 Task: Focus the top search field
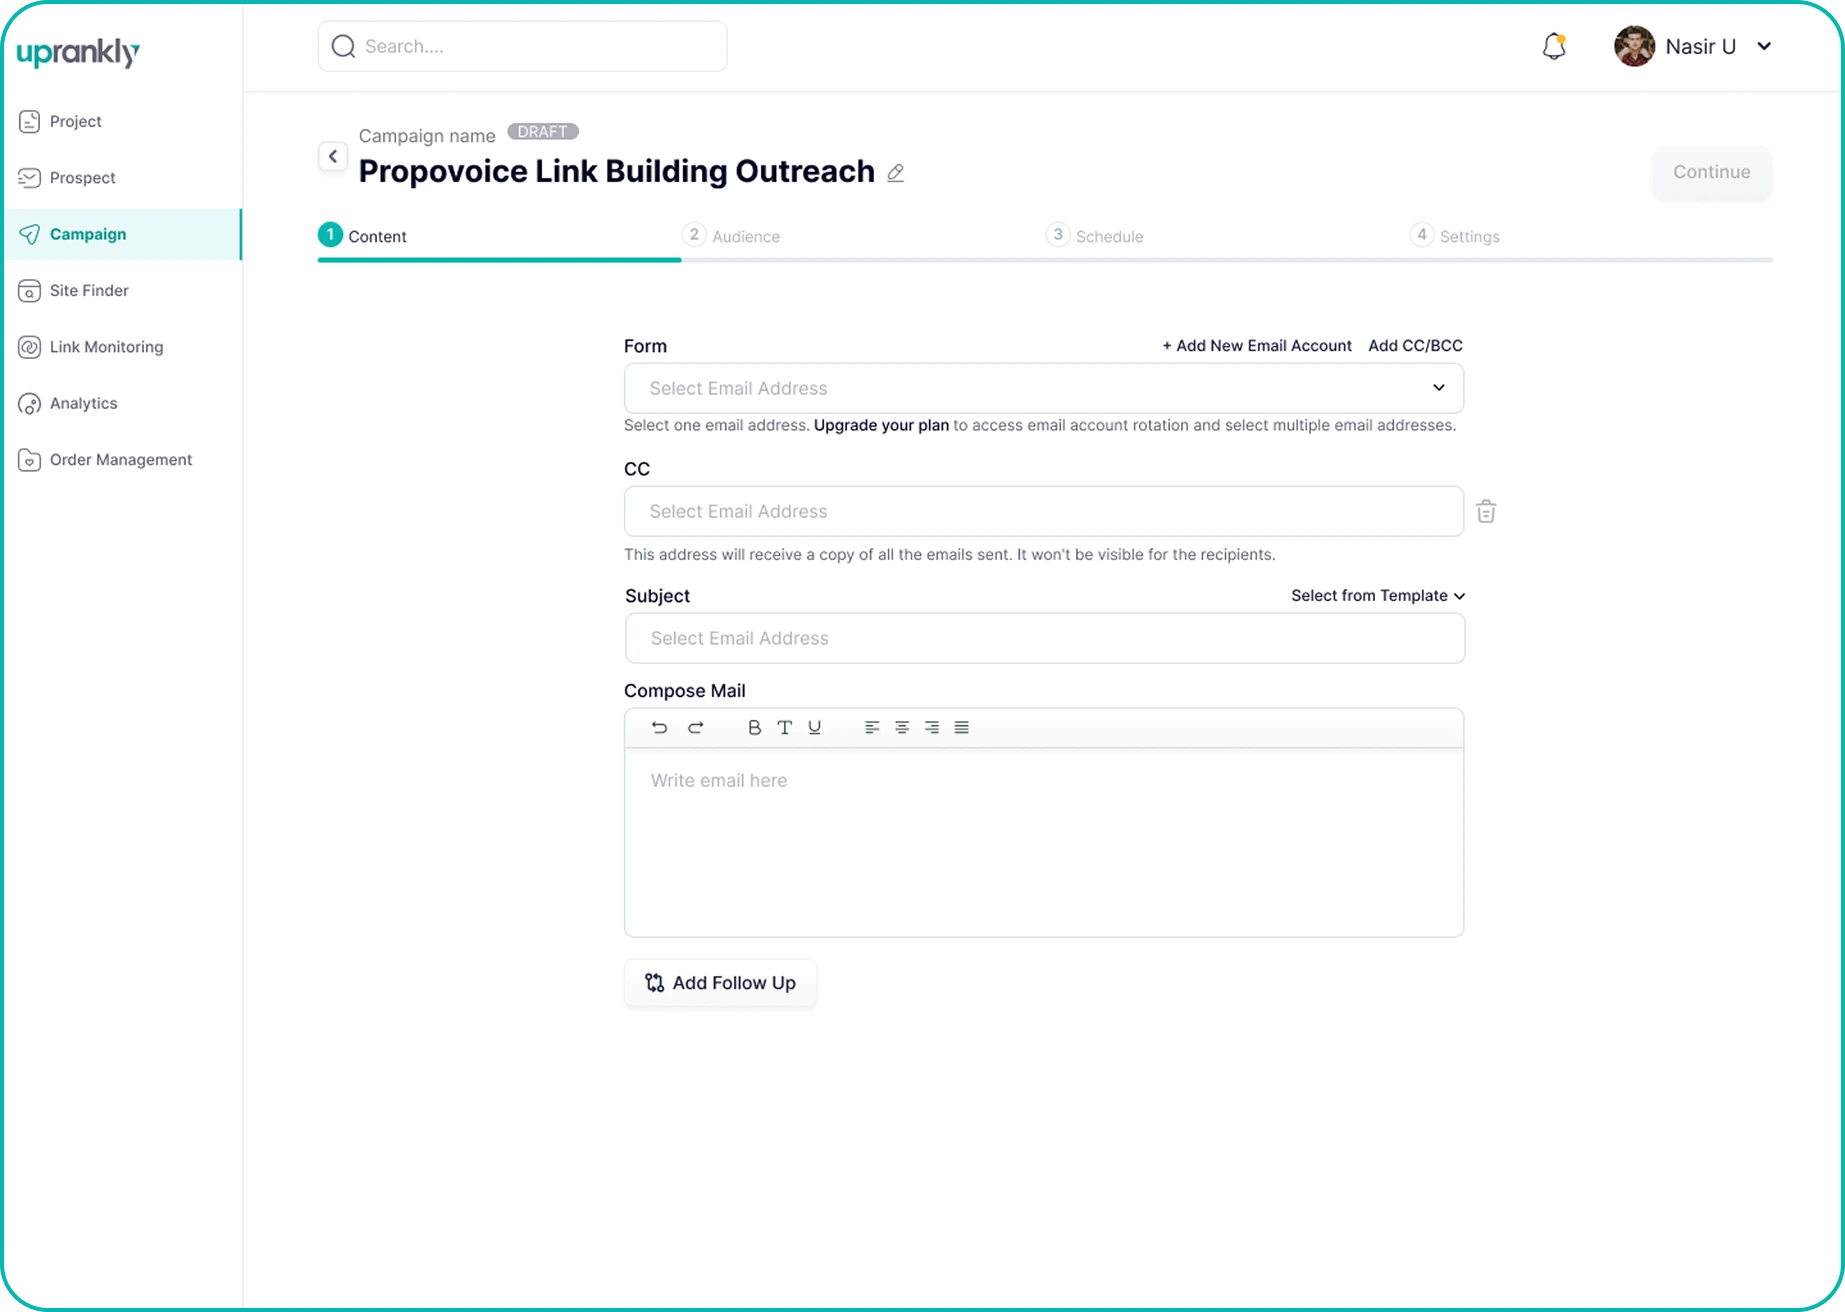coord(522,46)
